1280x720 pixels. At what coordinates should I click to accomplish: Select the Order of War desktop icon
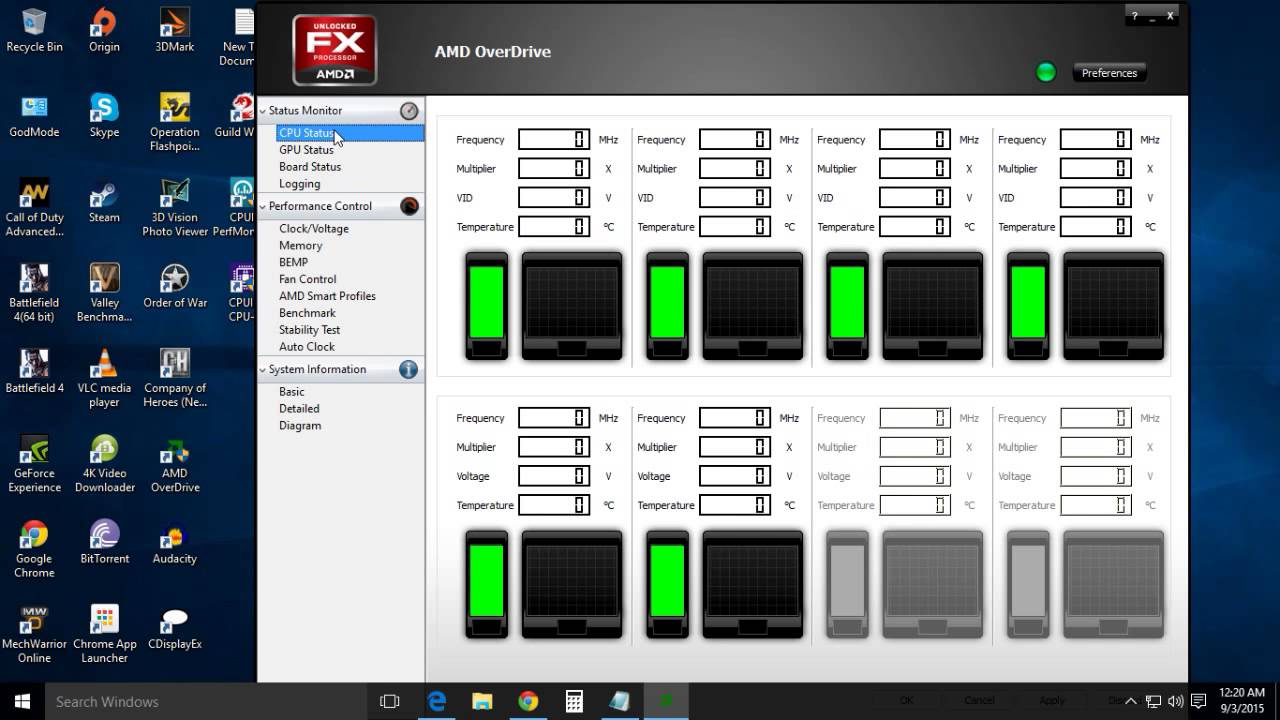click(175, 286)
